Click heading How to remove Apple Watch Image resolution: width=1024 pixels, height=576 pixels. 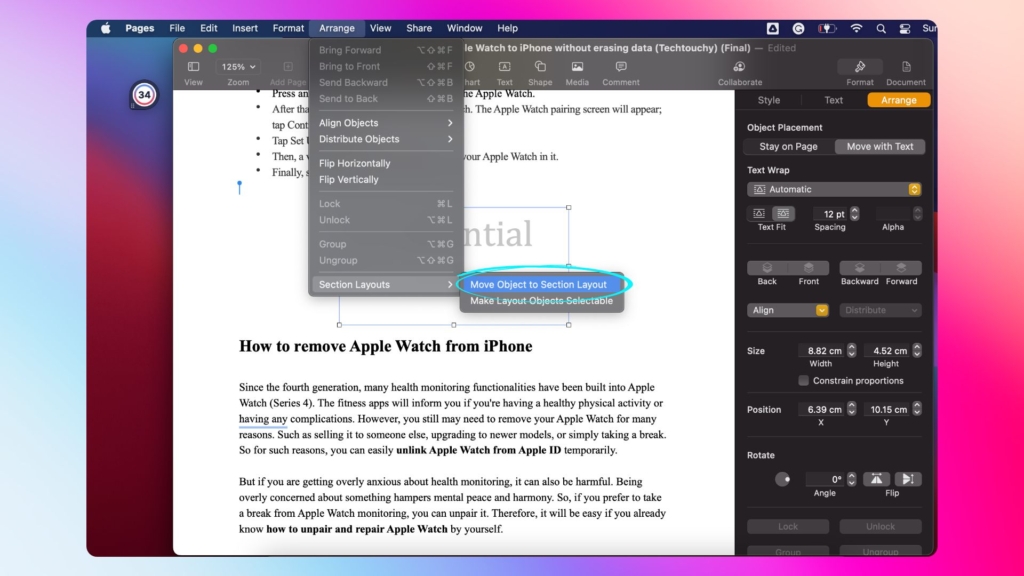point(385,346)
